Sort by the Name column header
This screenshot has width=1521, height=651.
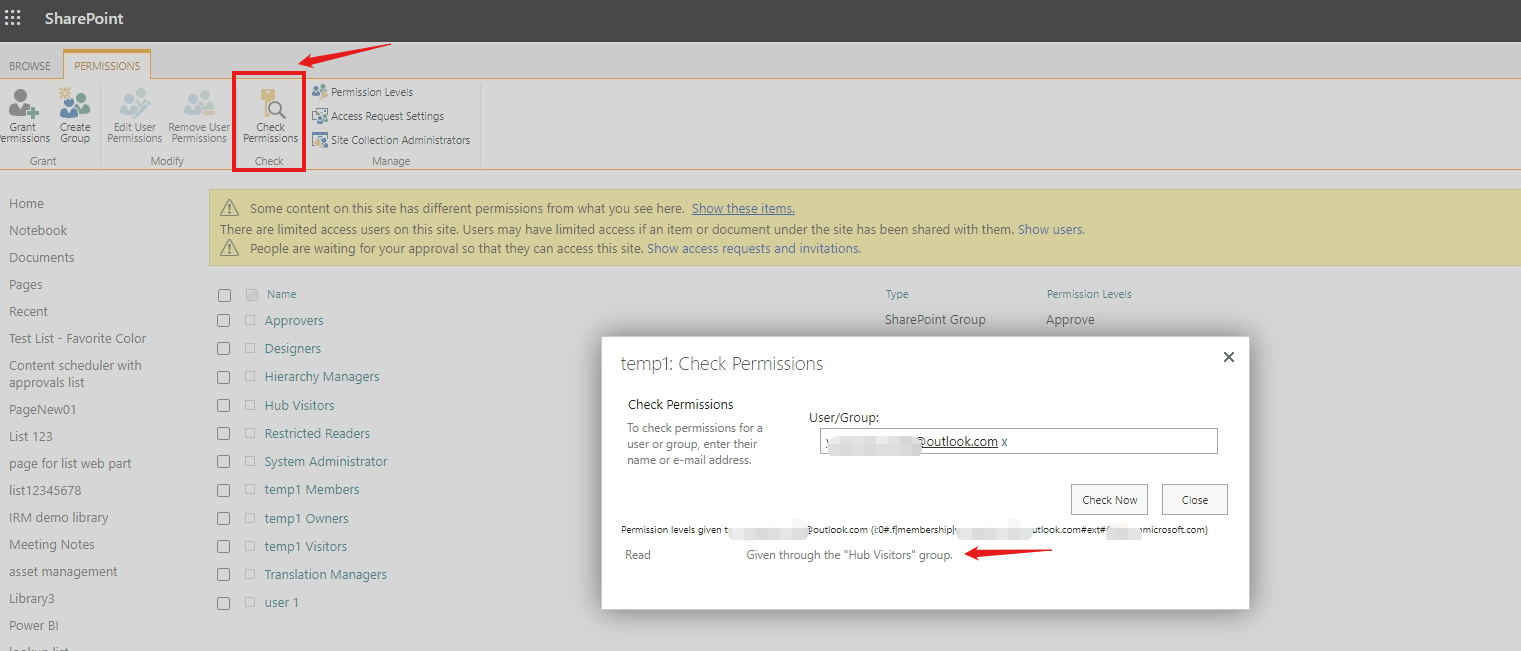click(282, 295)
